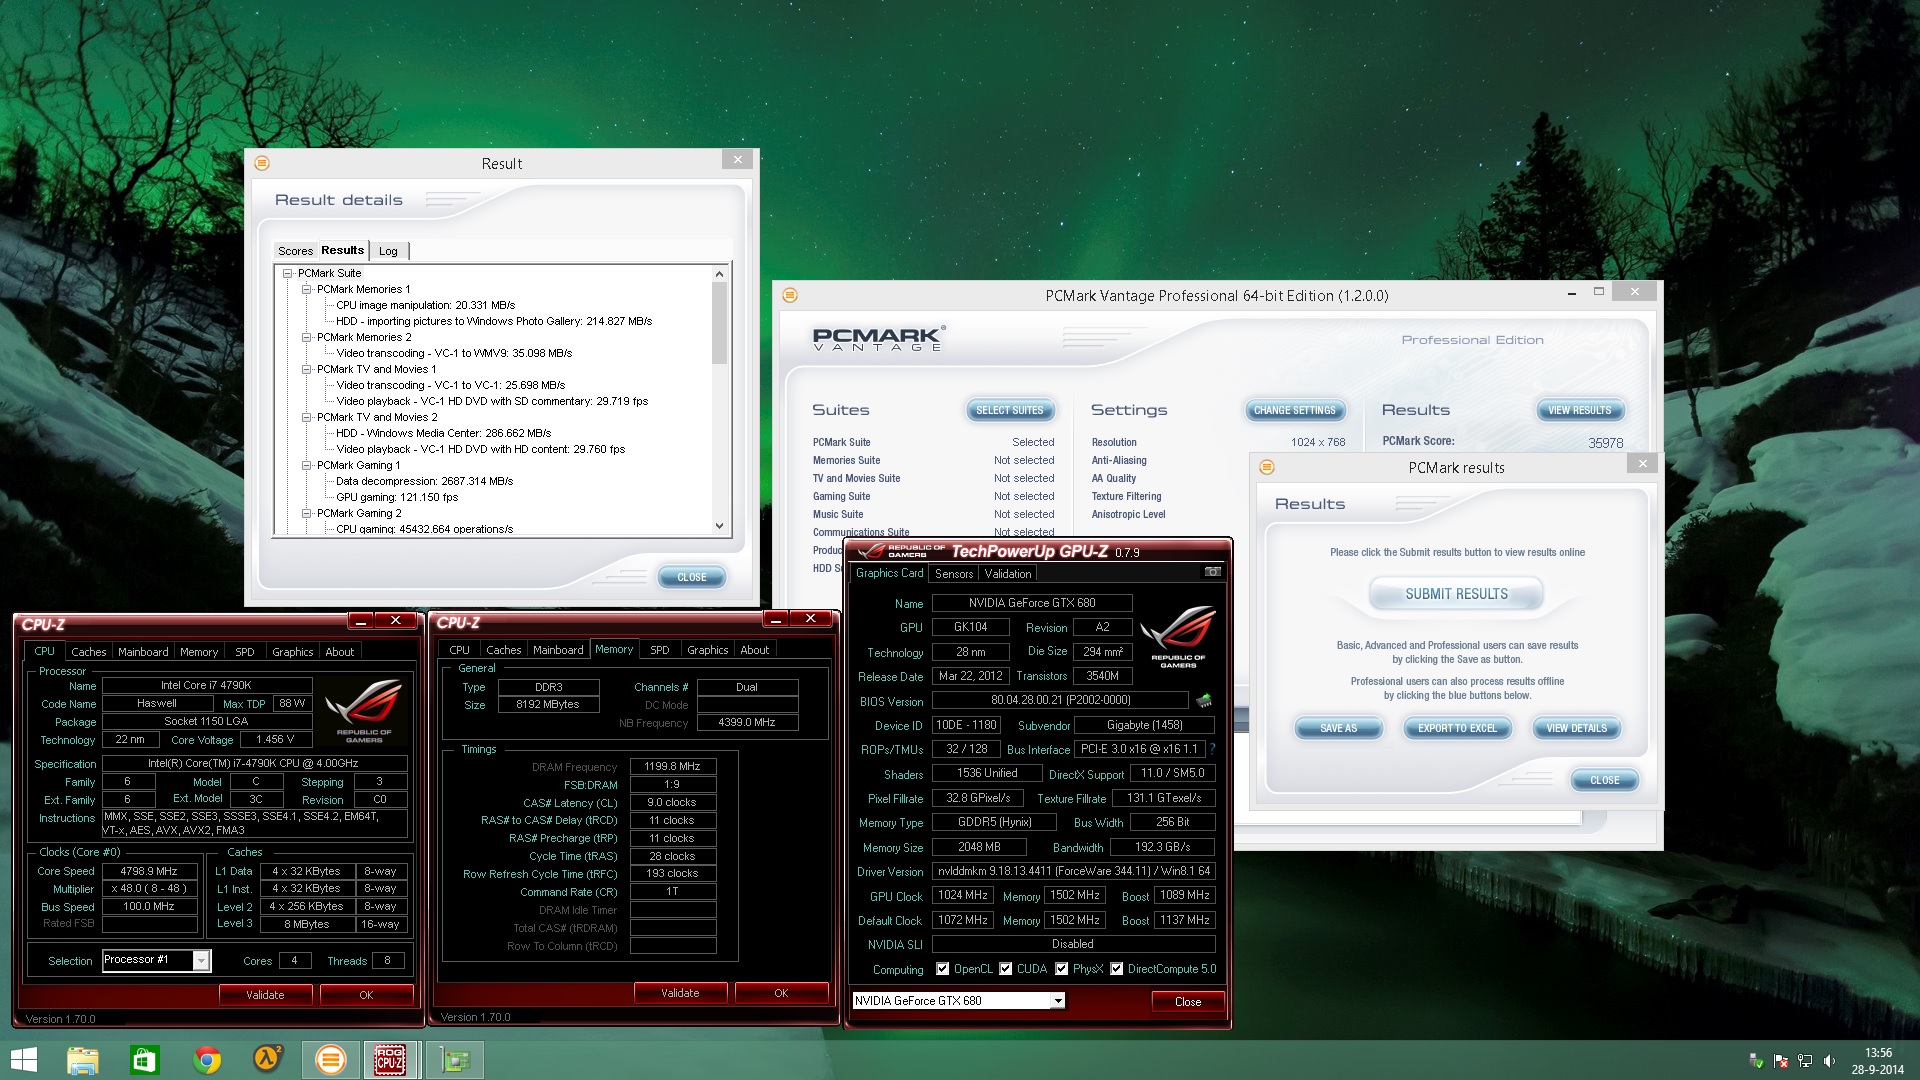The height and width of the screenshot is (1080, 1920).
Task: Toggle the DirectCompute 5.0 checkbox
Action: tap(1116, 969)
